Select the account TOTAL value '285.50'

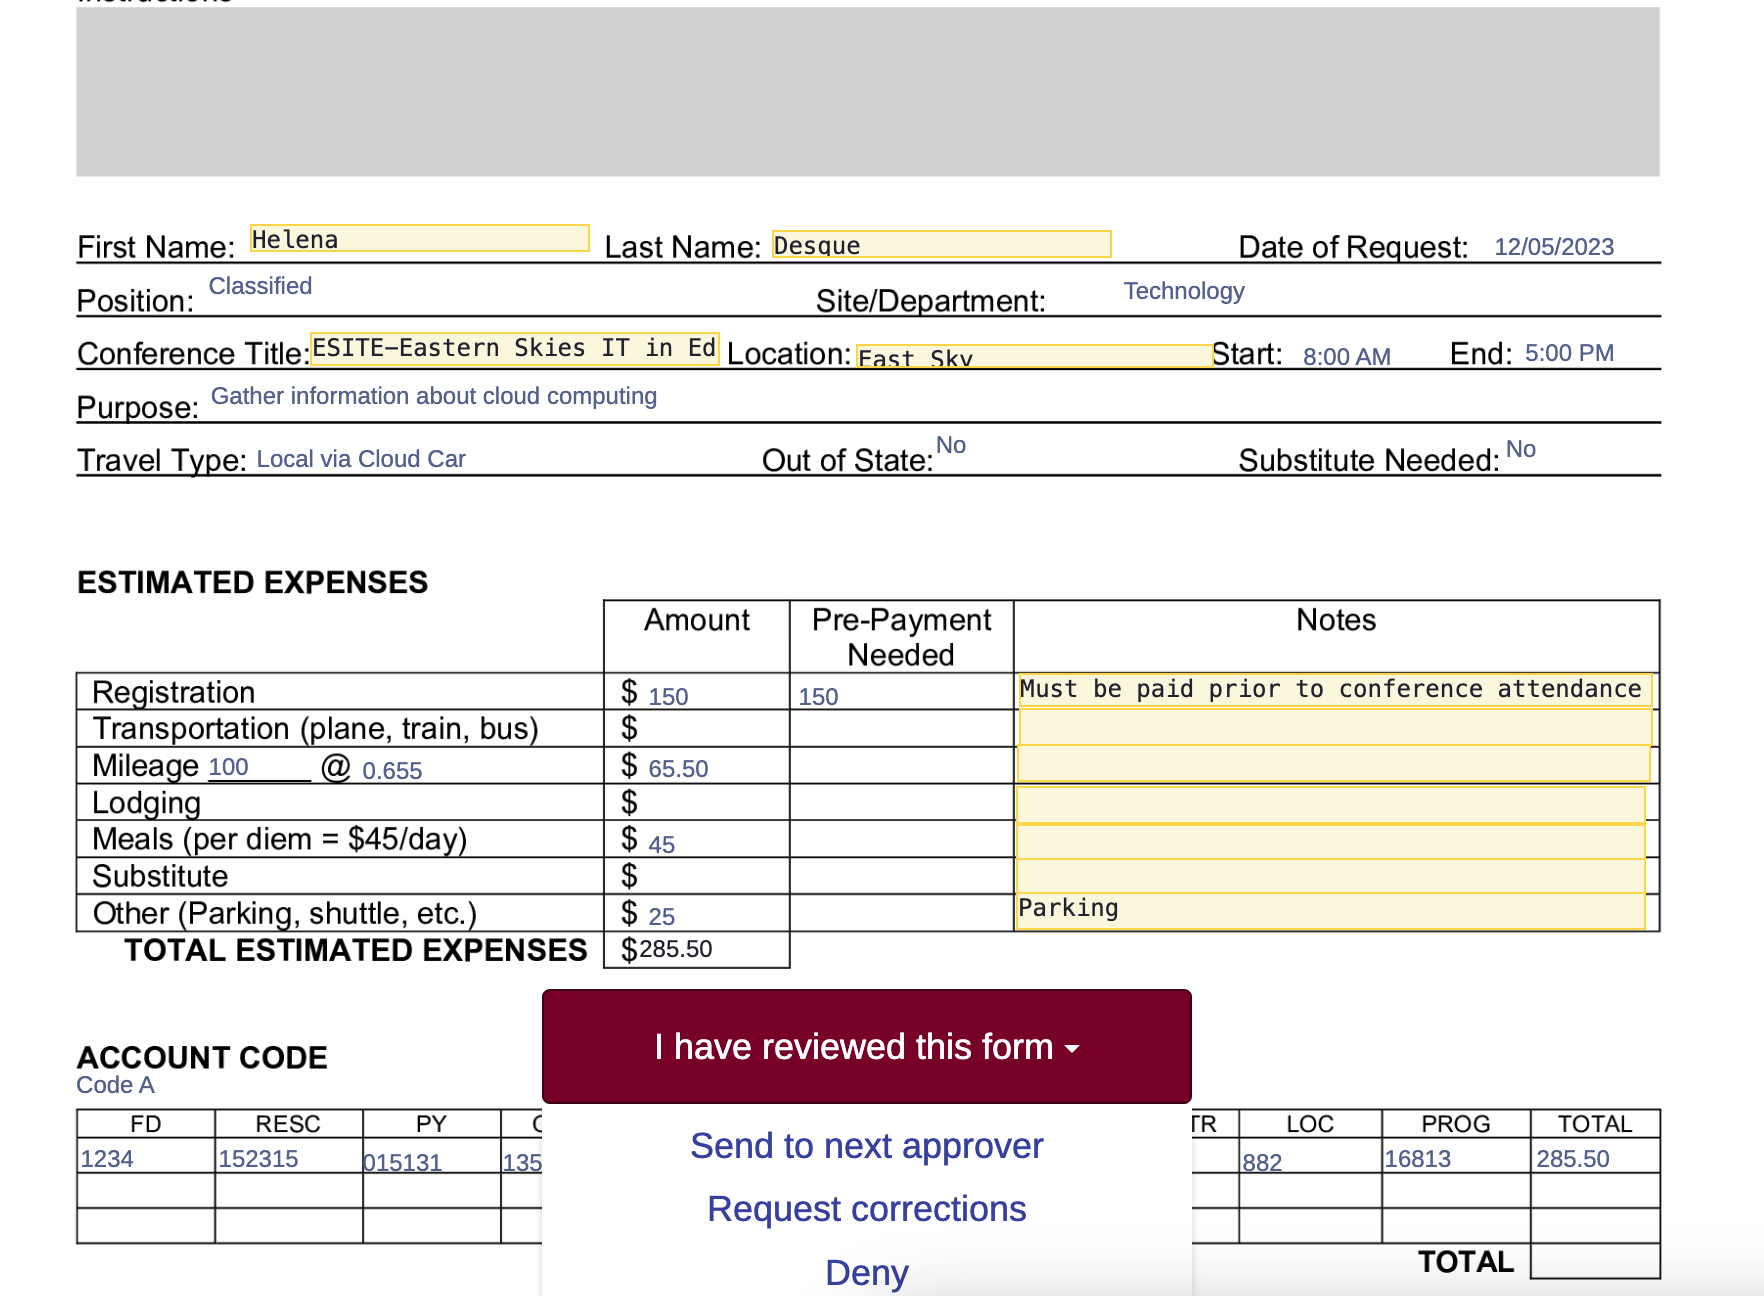[x=1572, y=1159]
